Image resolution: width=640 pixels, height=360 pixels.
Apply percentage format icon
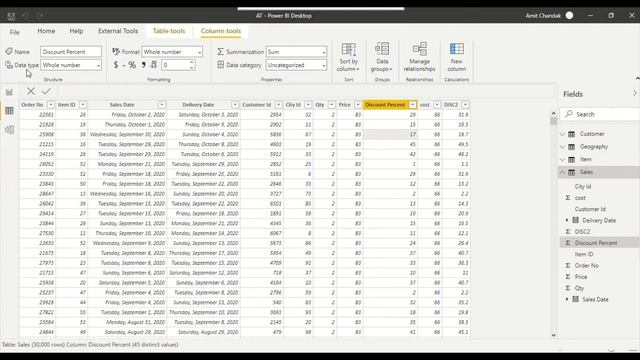click(132, 65)
